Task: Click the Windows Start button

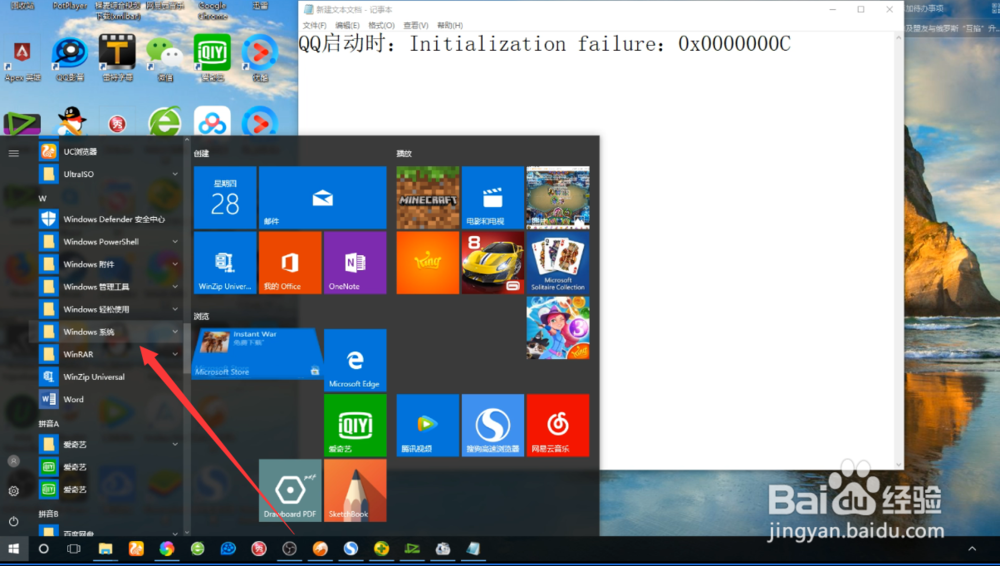Action: (x=13, y=549)
